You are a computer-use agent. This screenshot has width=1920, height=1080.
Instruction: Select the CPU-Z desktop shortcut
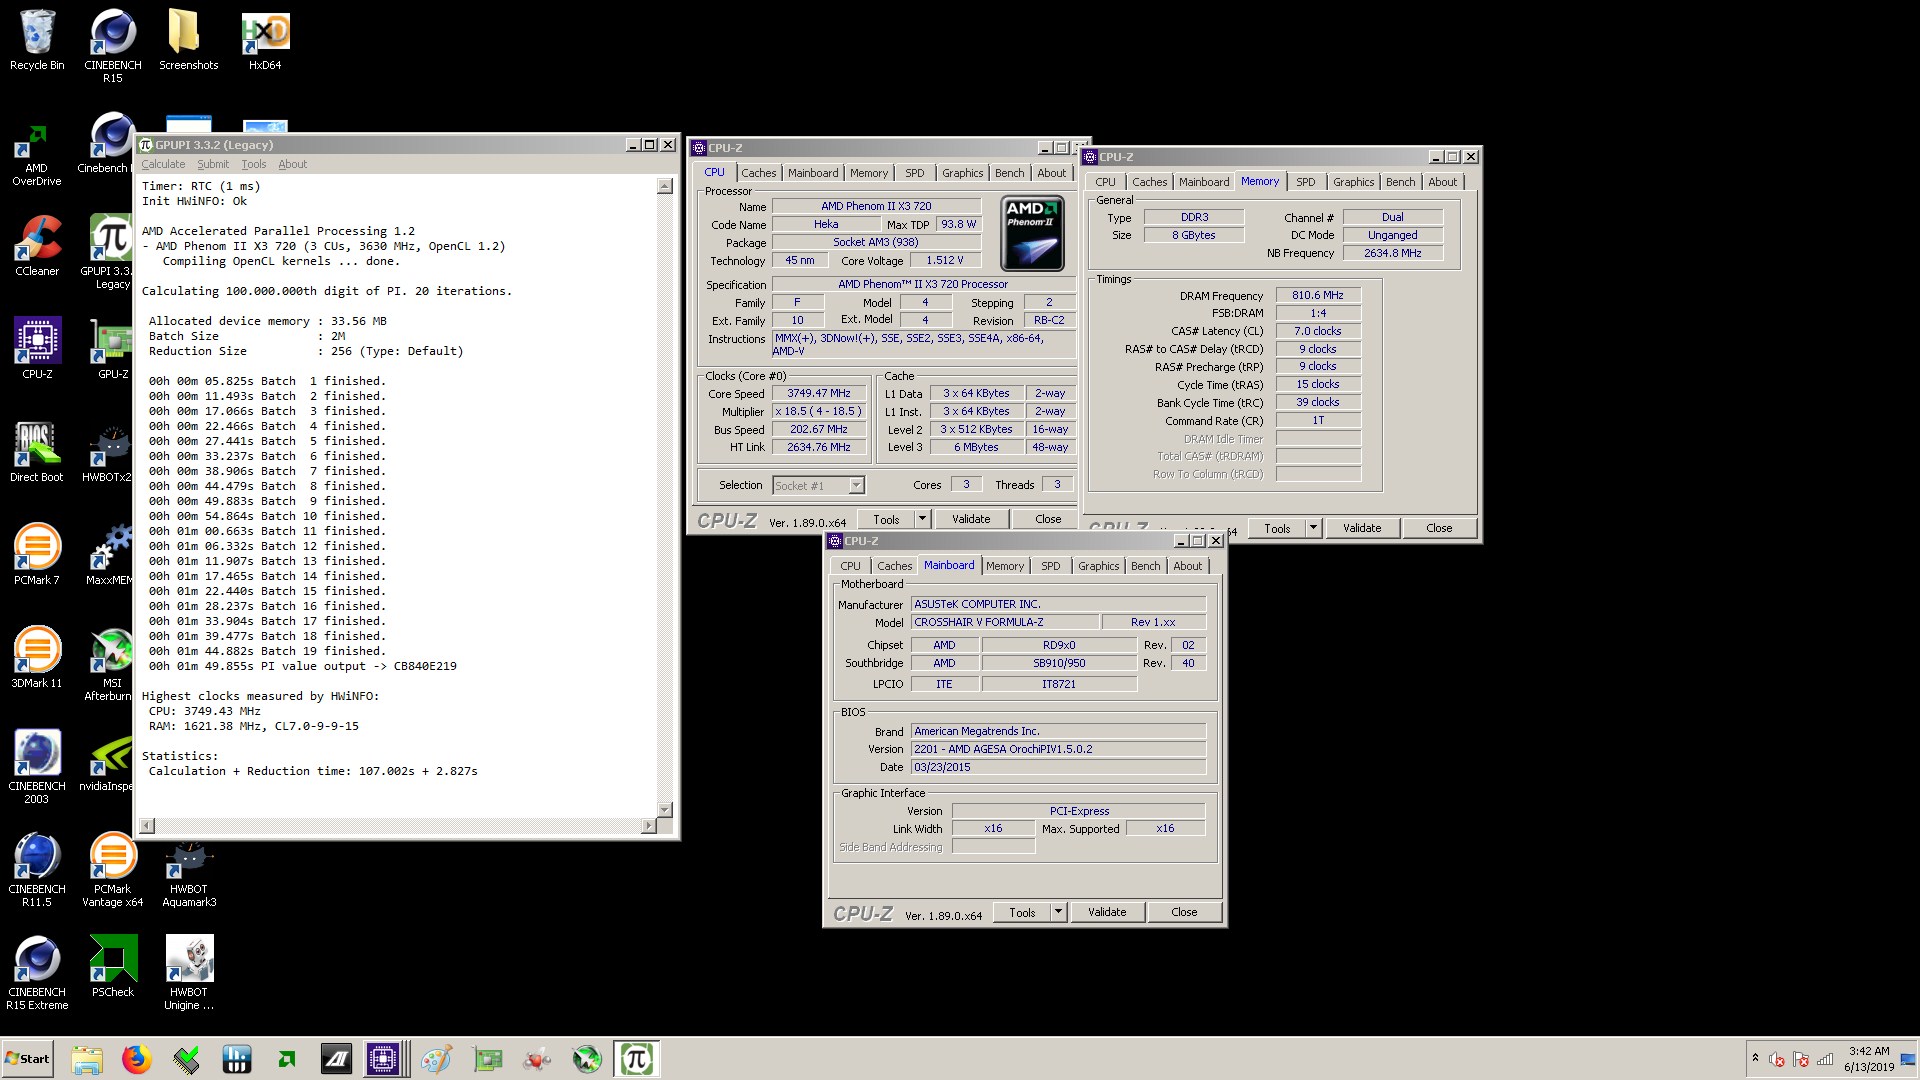[x=37, y=348]
